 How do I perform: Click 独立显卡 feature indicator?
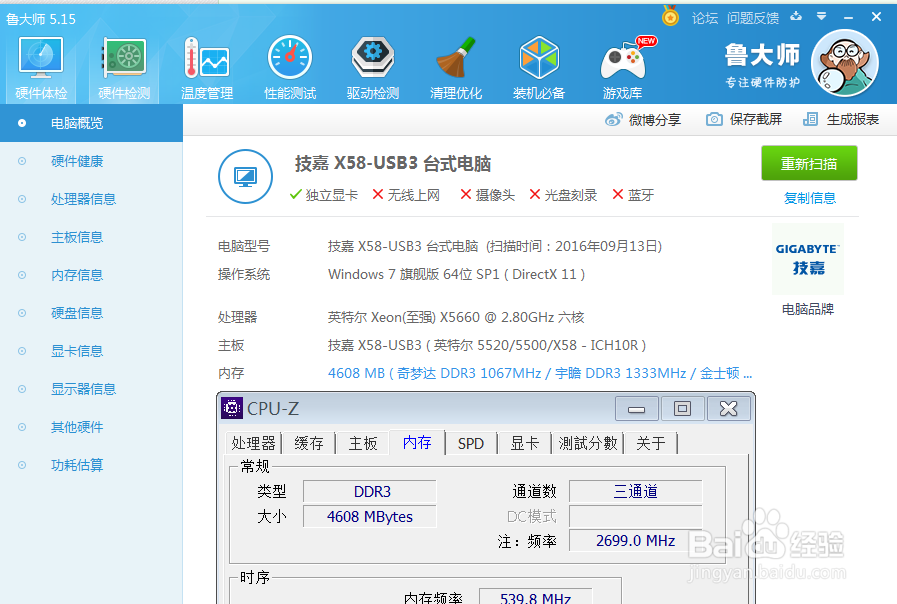[x=324, y=195]
